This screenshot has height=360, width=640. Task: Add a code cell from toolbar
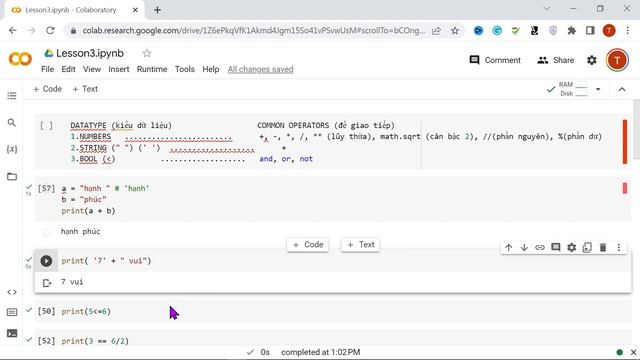47,89
